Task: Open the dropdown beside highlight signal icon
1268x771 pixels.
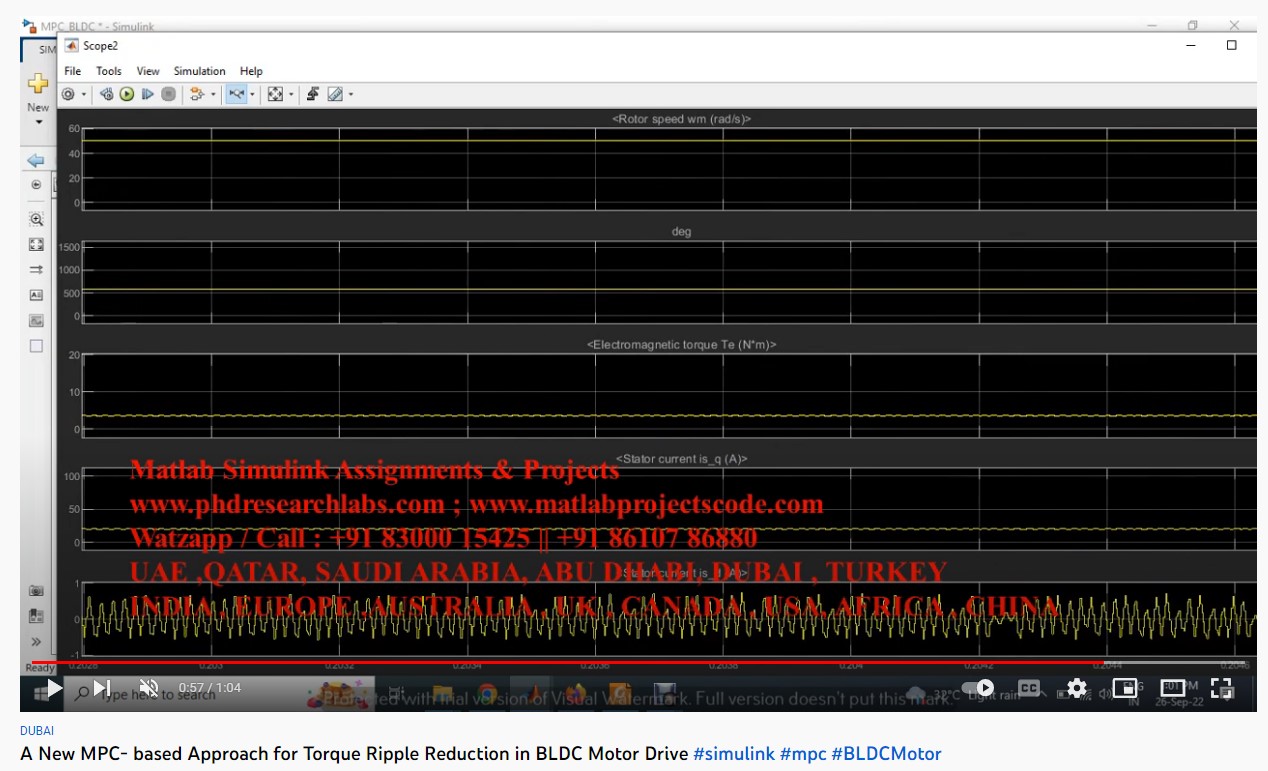Action: (x=213, y=95)
